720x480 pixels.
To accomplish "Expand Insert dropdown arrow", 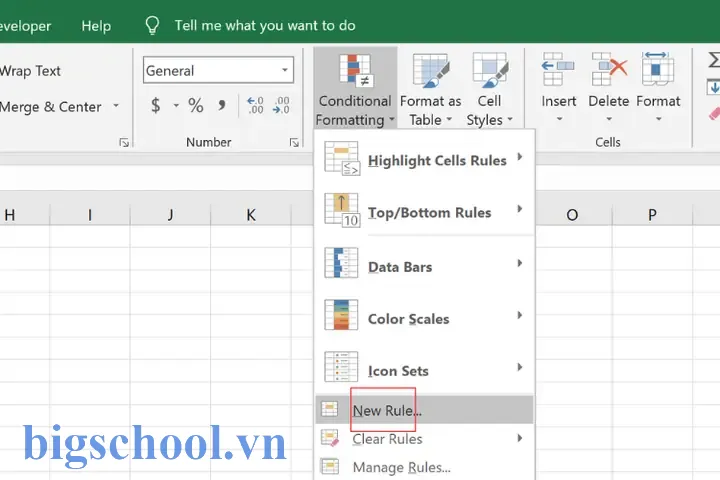I will click(559, 119).
